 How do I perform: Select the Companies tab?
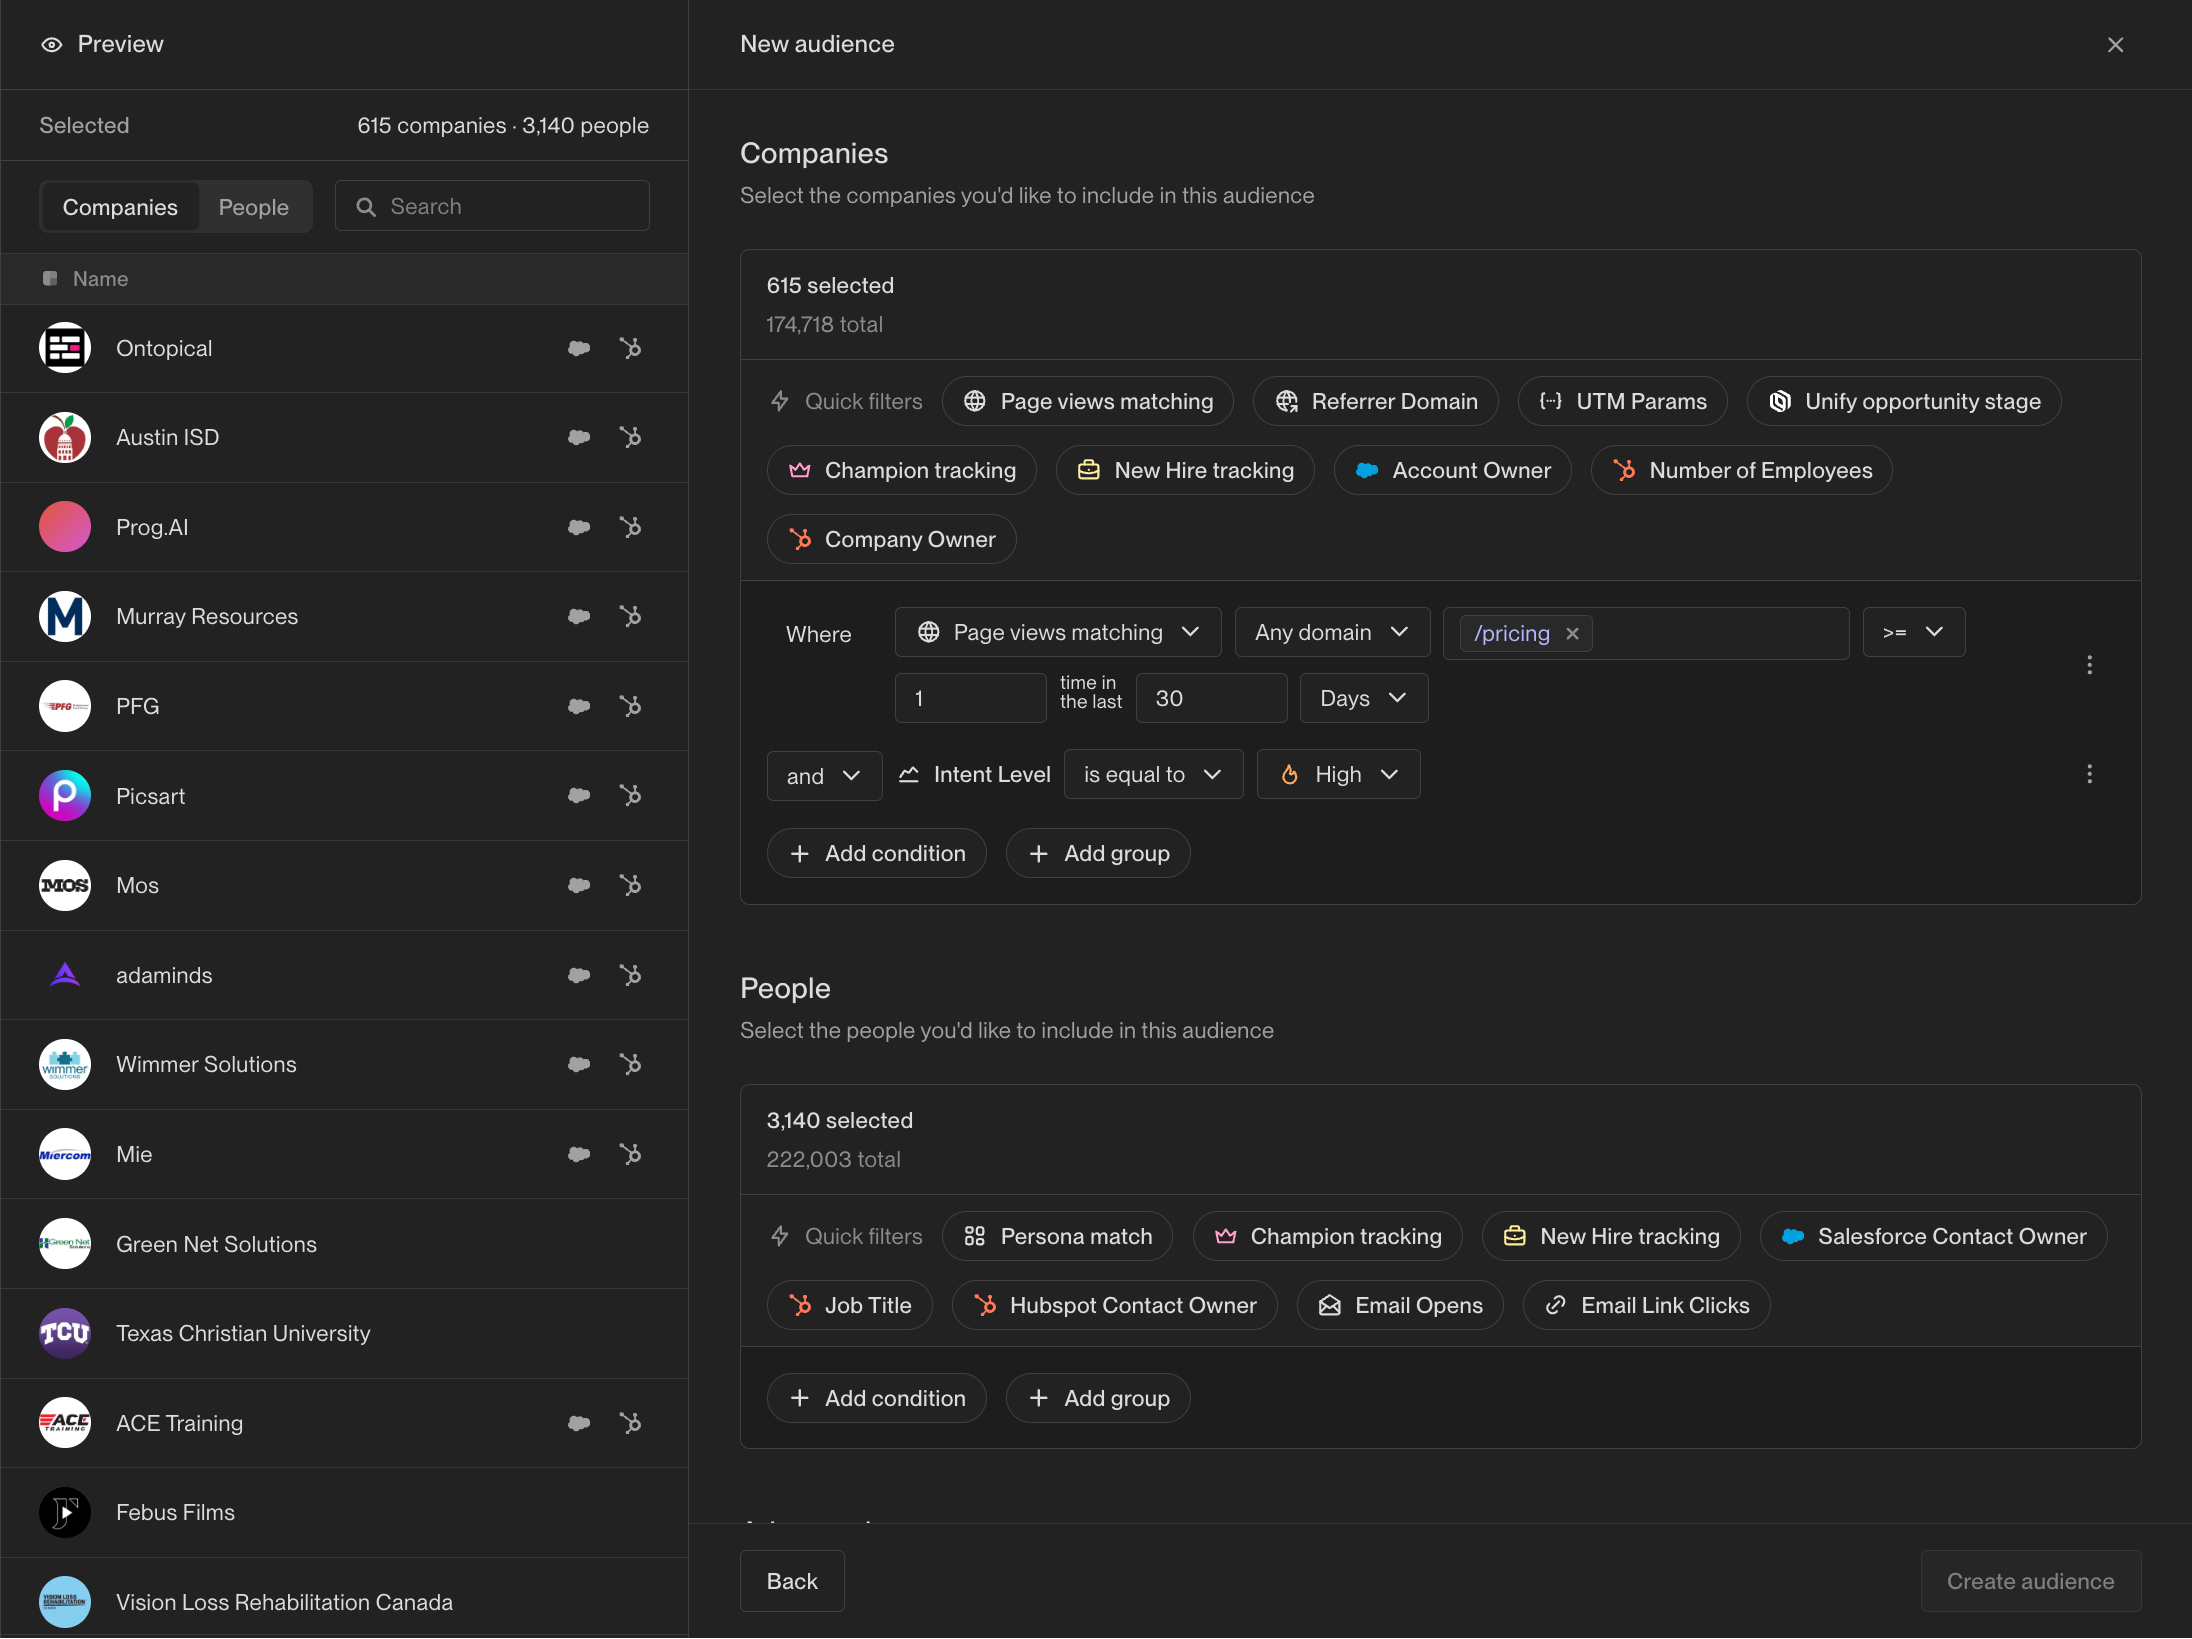click(120, 207)
